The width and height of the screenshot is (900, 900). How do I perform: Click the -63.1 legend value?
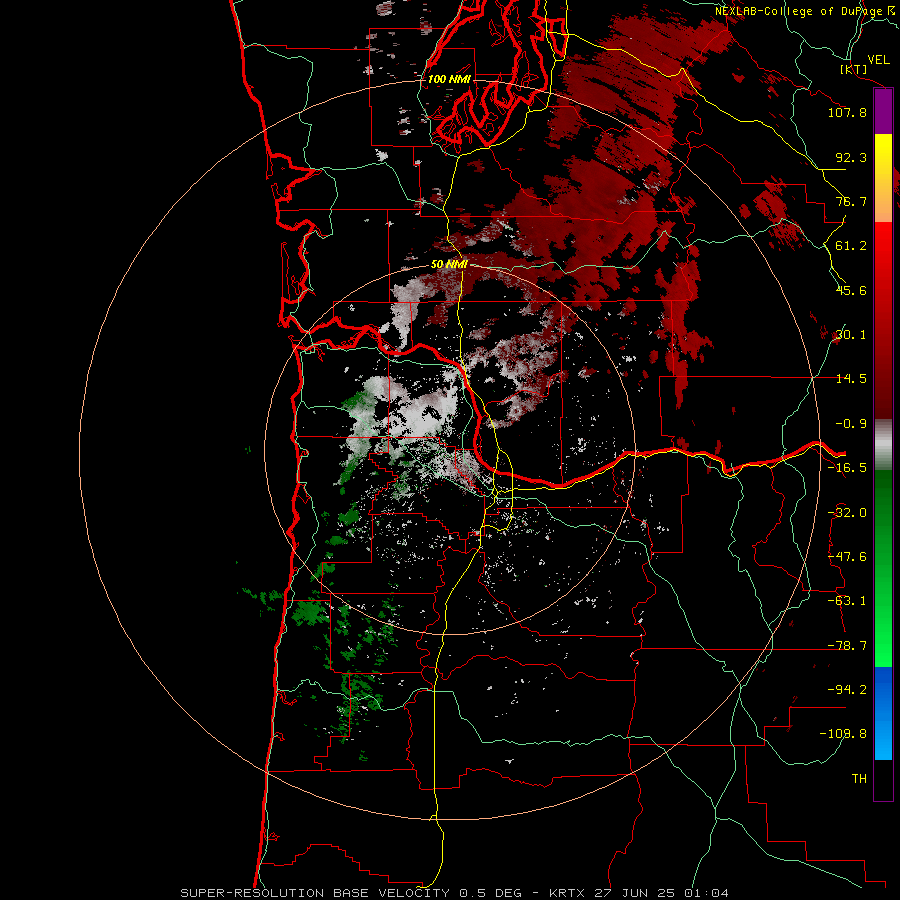click(x=847, y=601)
